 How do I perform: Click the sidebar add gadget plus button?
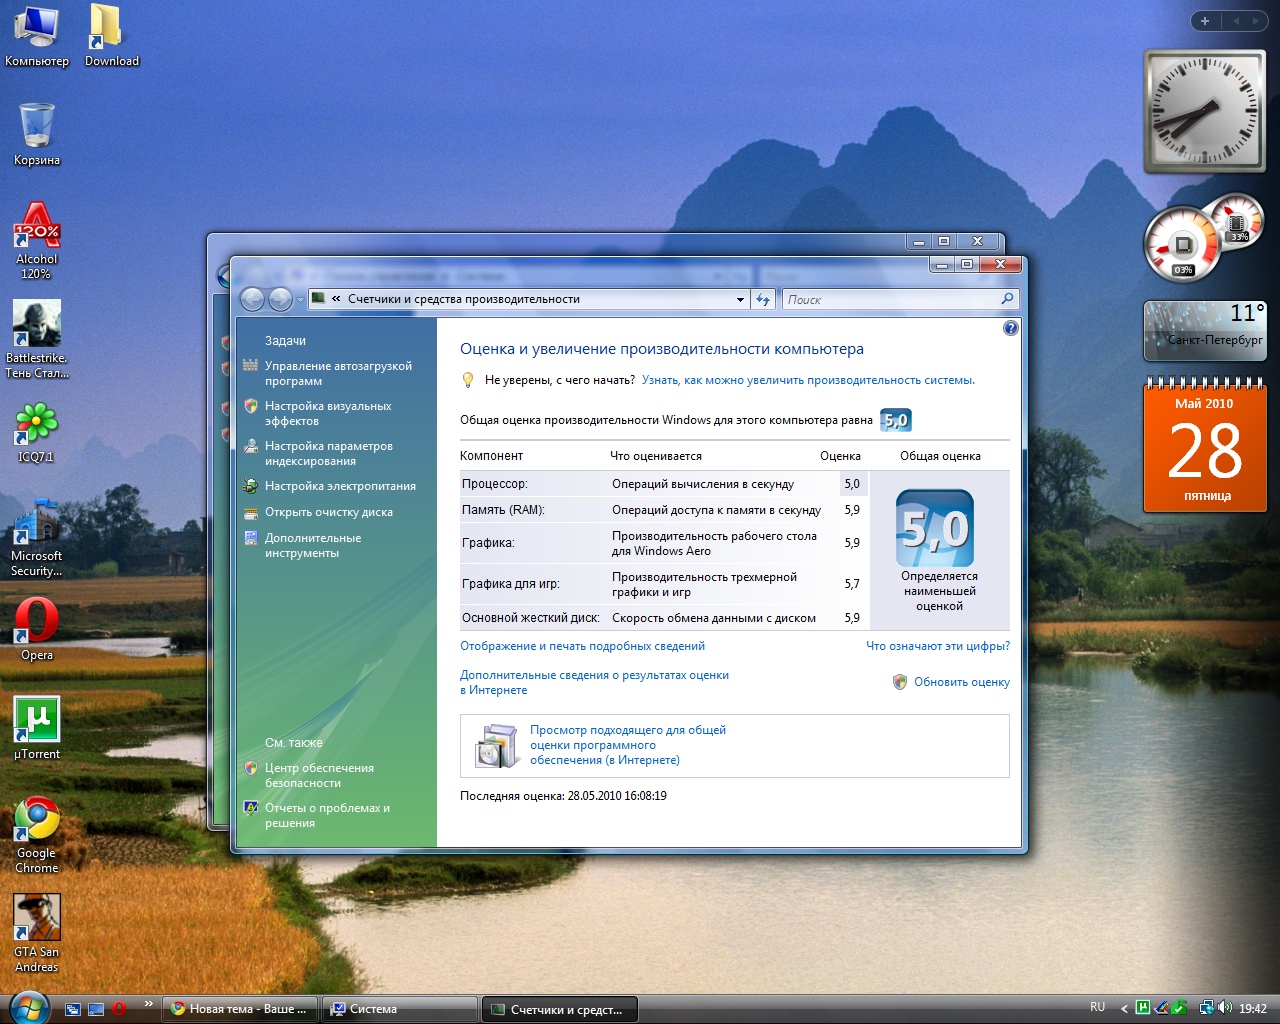1205,21
